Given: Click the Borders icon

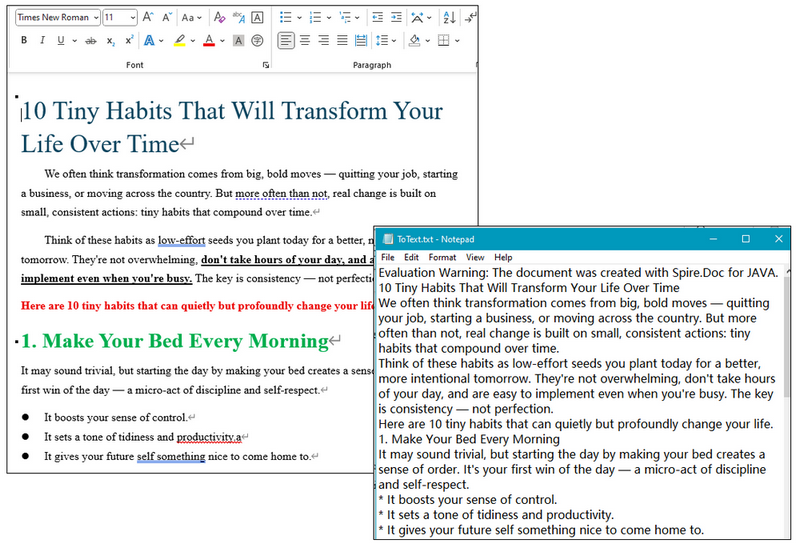Looking at the screenshot, I should coord(444,40).
